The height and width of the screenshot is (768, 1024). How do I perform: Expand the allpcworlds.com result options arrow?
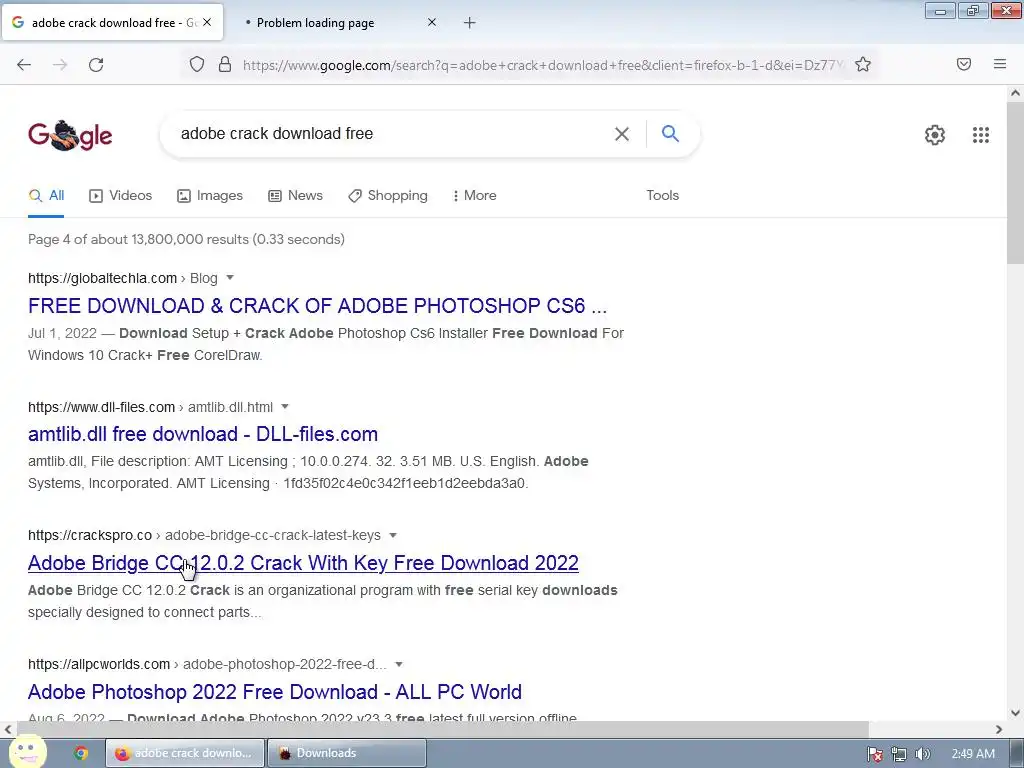[x=398, y=664]
